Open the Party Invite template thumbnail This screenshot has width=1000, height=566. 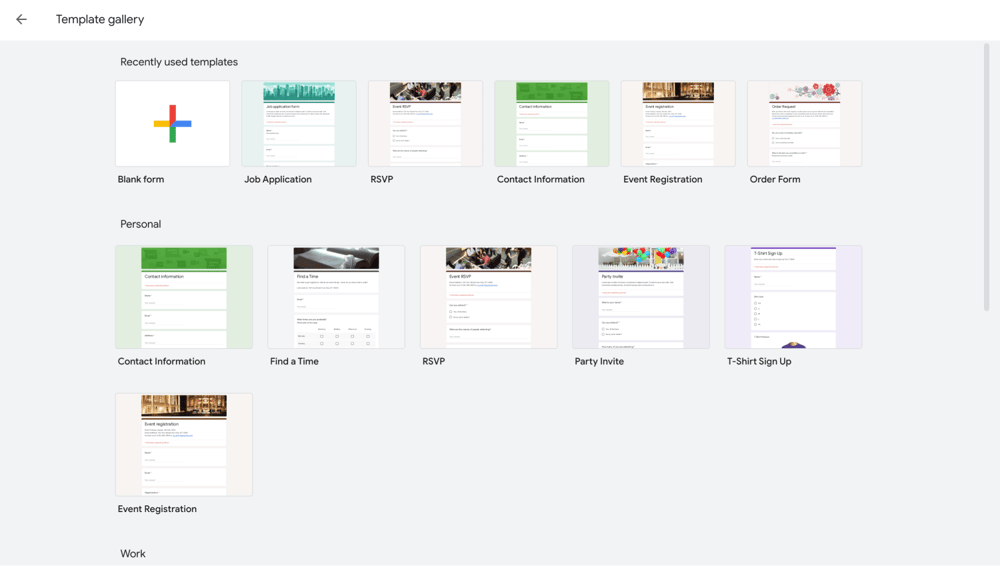(x=641, y=297)
